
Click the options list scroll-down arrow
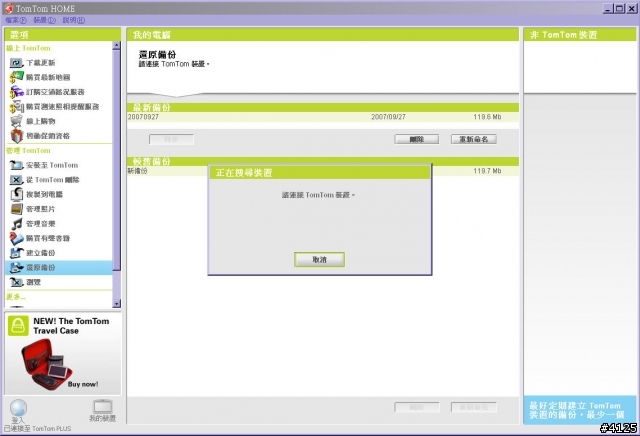coord(117,304)
